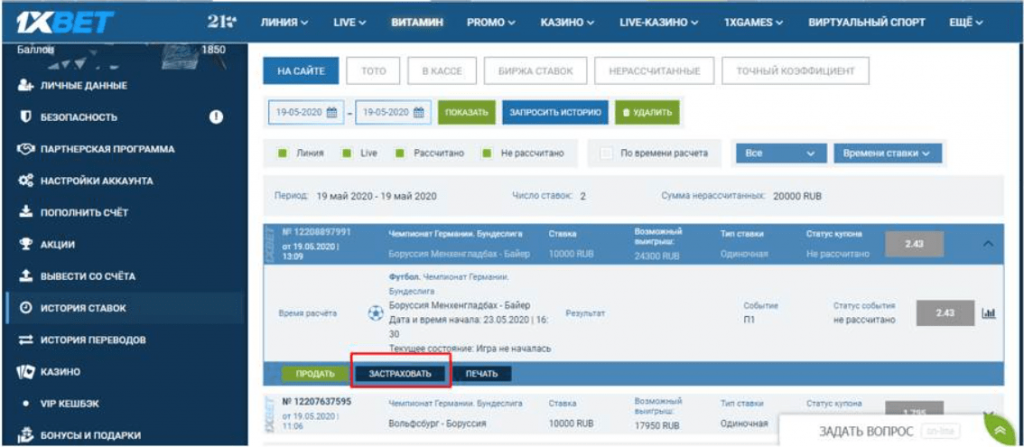Toggle the Live checkbox filter
The image size is (1024, 447).
click(348, 154)
